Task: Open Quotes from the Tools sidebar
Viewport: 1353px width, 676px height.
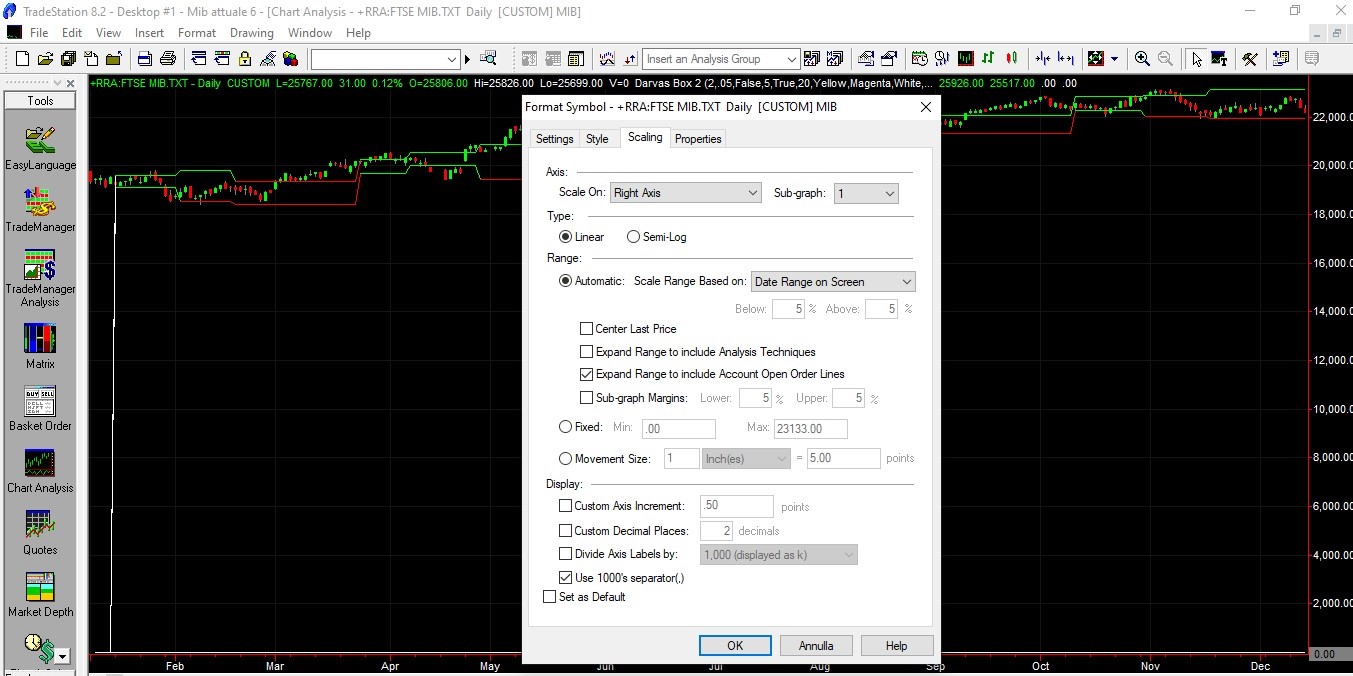Action: [40, 531]
